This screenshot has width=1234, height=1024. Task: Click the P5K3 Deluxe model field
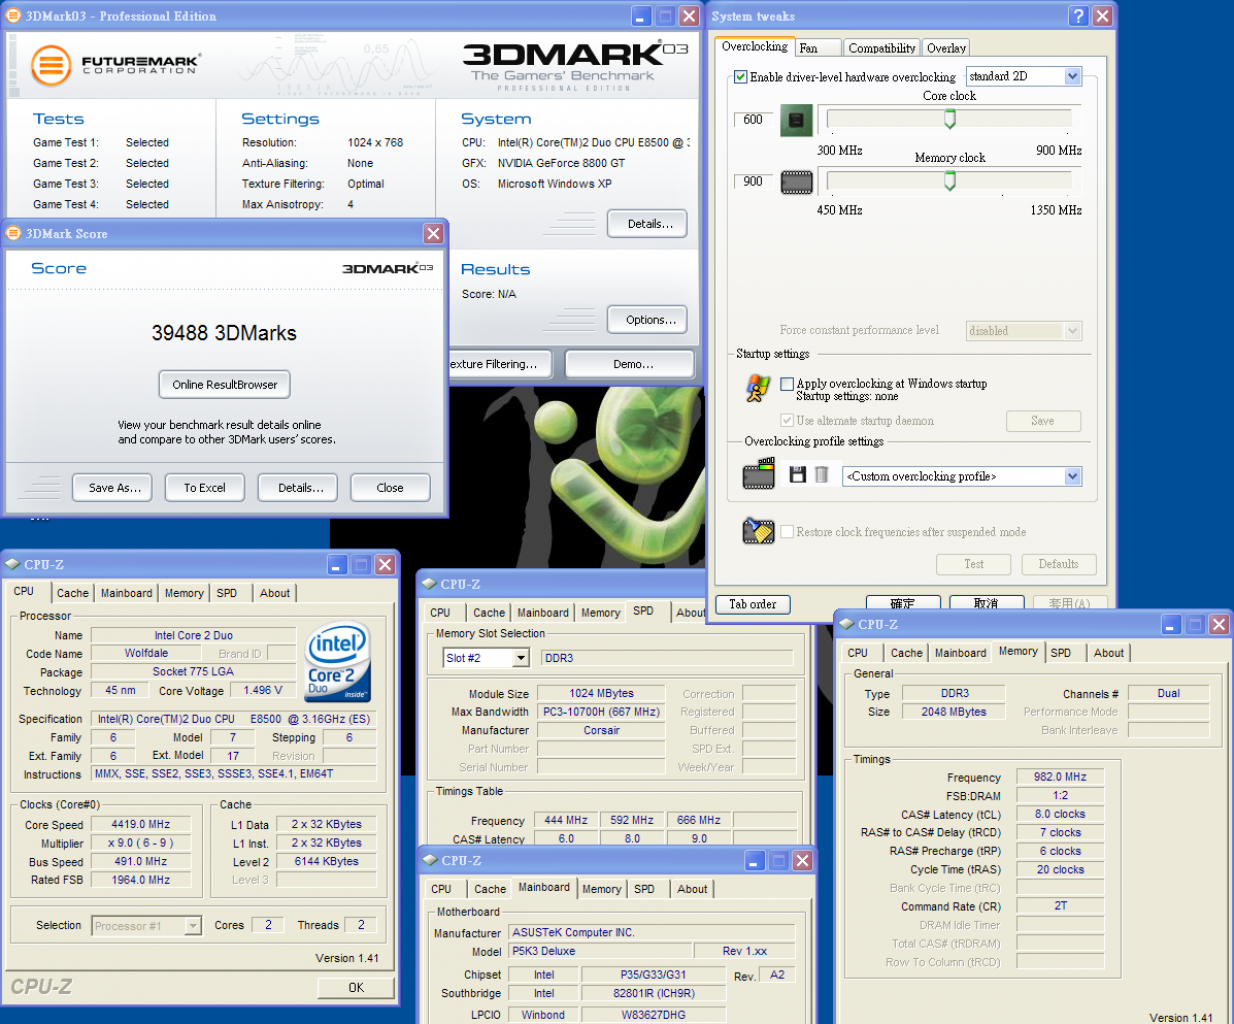601,952
